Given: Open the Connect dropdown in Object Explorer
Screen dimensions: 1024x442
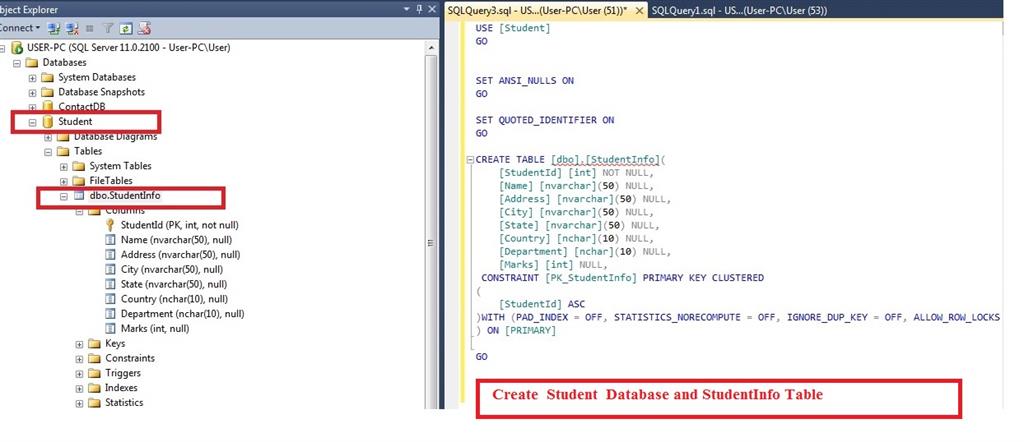Looking at the screenshot, I should pyautogui.click(x=20, y=28).
